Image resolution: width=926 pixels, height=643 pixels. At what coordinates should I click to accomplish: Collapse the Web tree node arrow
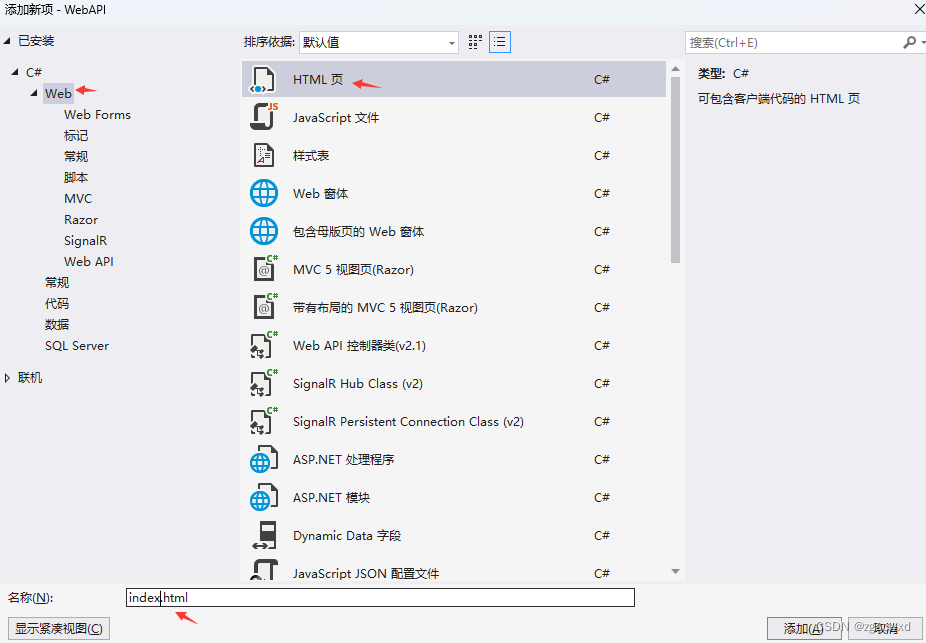pos(34,93)
